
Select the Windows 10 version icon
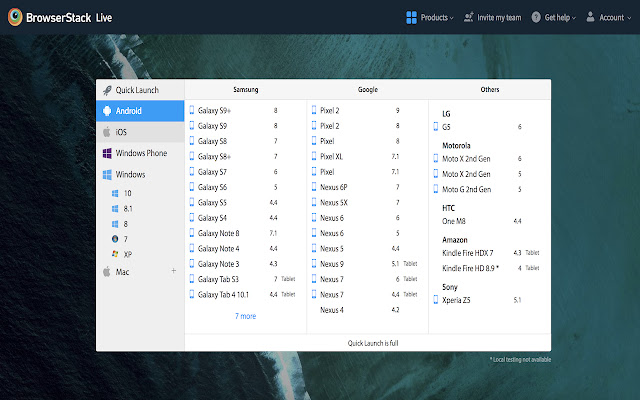116,193
